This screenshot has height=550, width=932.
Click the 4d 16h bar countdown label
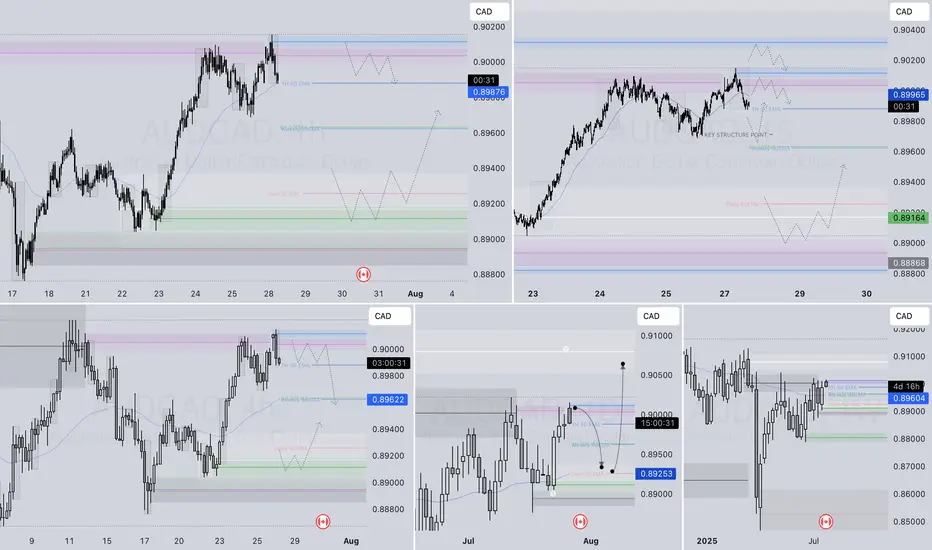(x=906, y=386)
